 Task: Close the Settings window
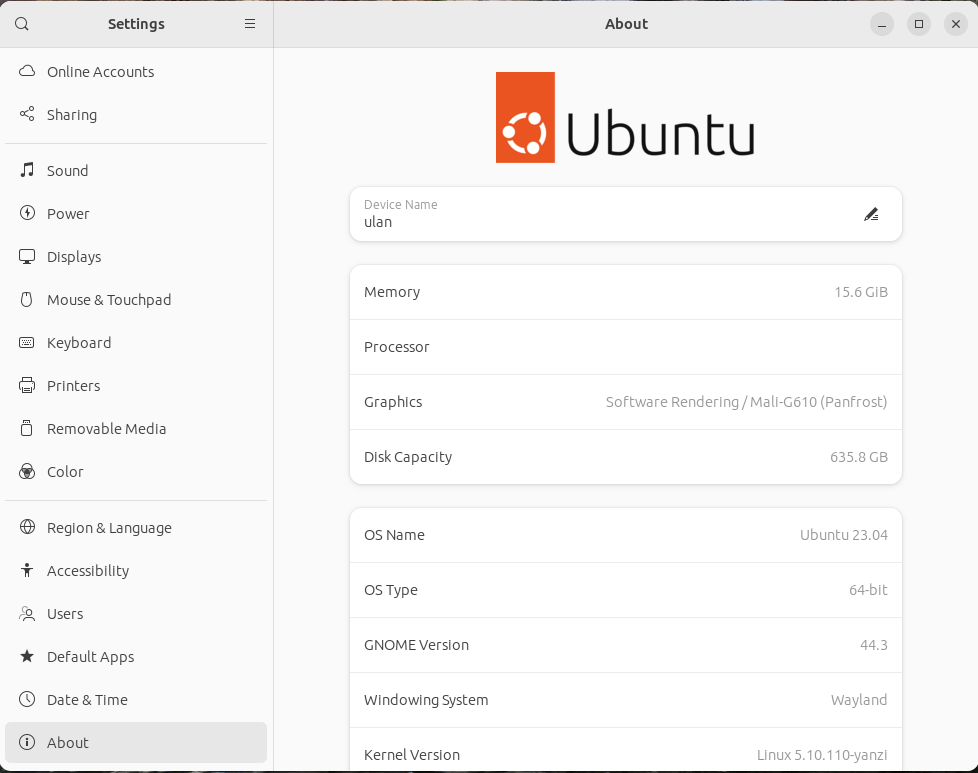pos(956,24)
